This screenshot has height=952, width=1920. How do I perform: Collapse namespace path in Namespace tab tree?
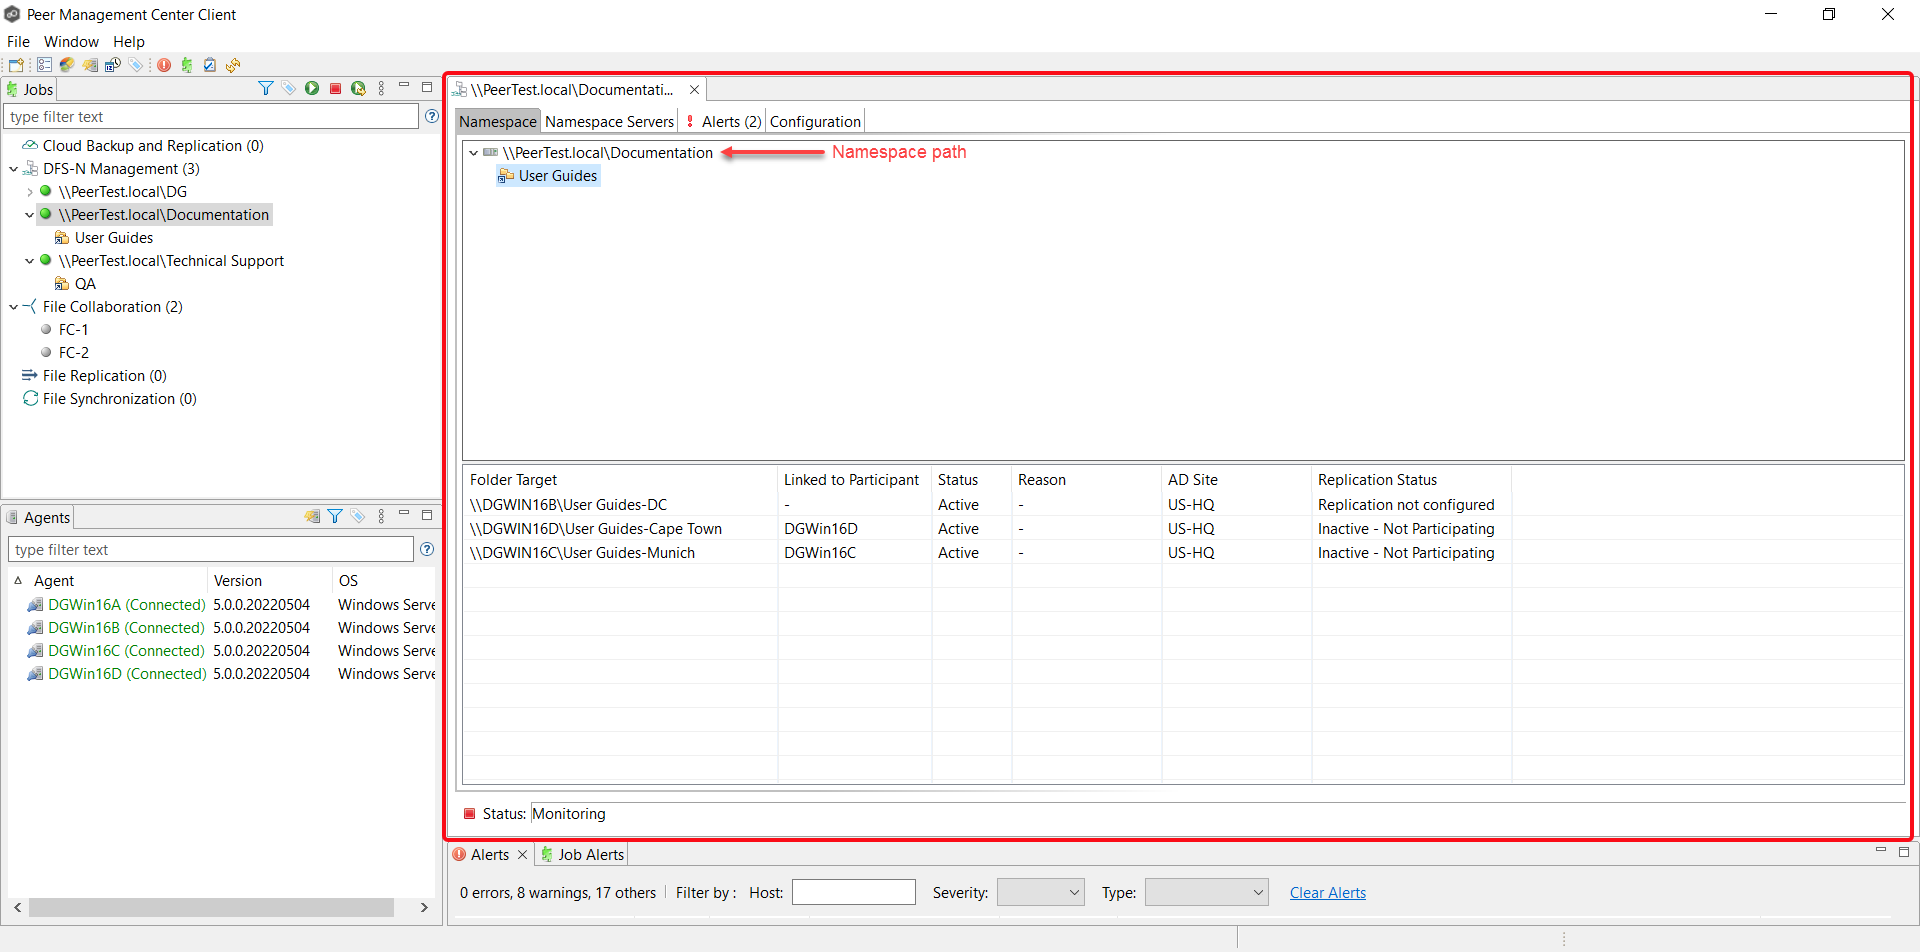coord(473,153)
